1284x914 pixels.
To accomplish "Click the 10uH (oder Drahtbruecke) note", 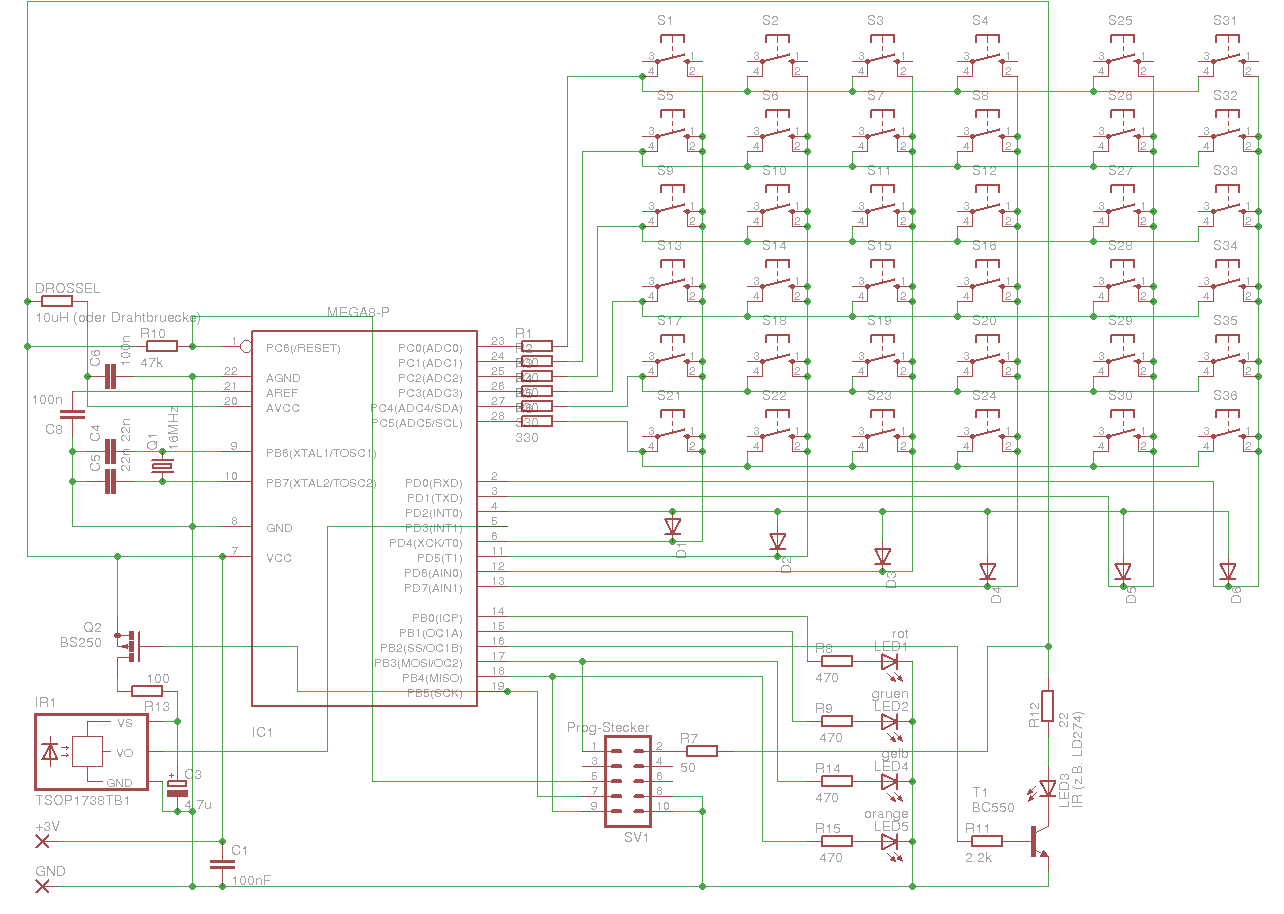I will pos(118,317).
